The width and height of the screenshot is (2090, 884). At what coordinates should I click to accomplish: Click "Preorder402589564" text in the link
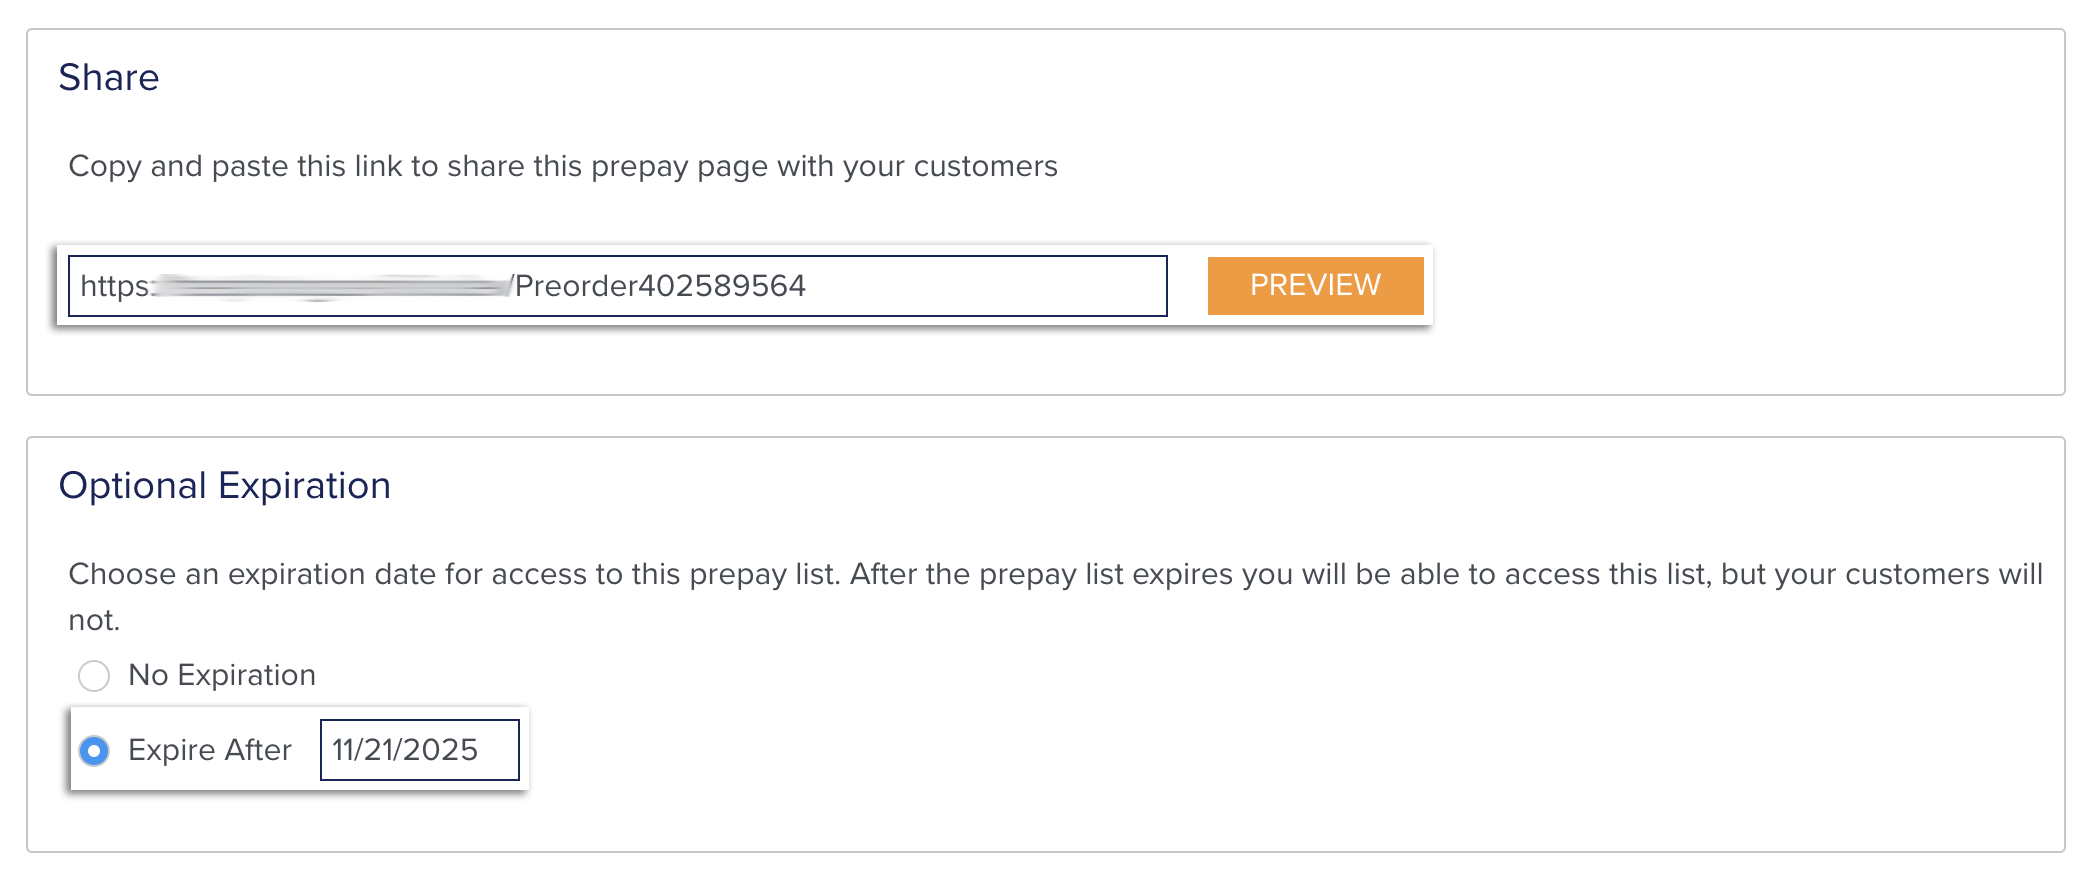(660, 286)
